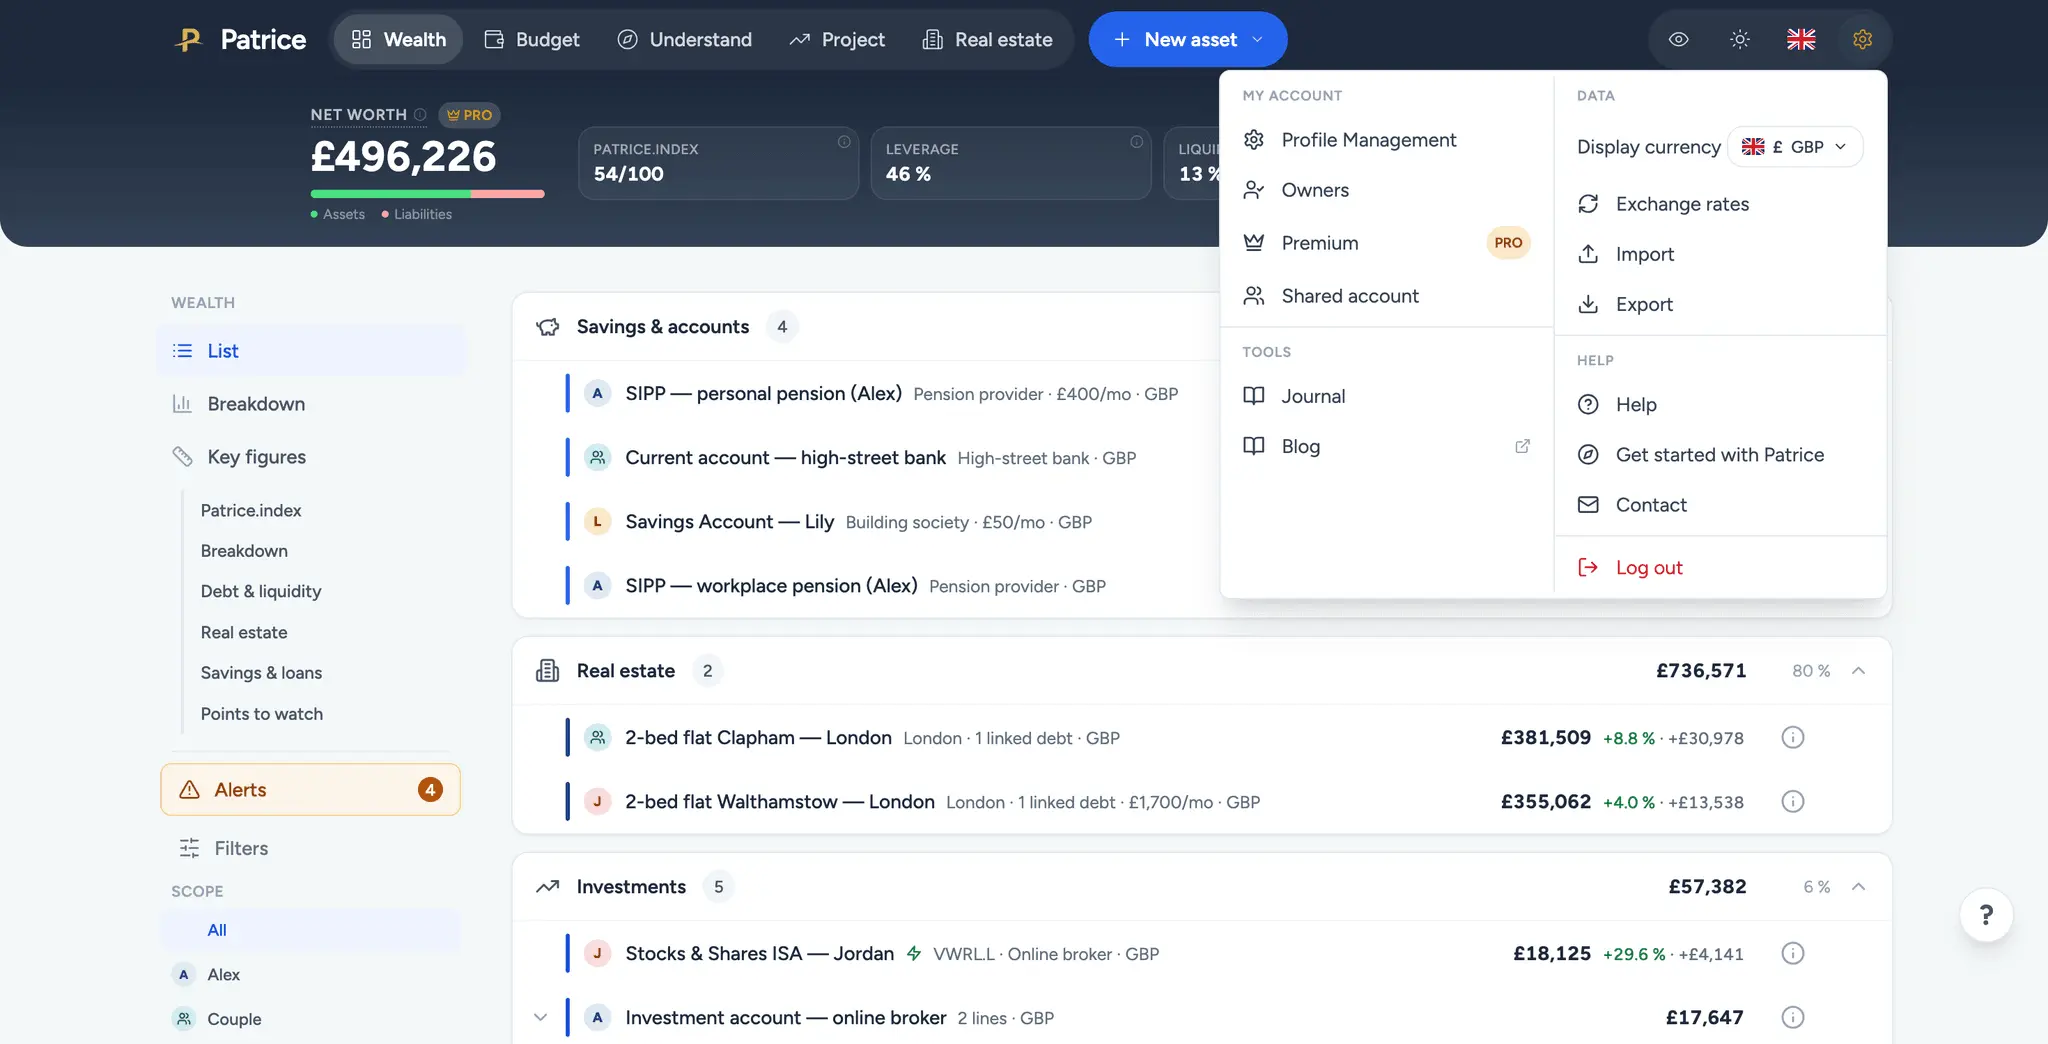The image size is (2048, 1044).
Task: Choose Export data
Action: click(x=1720, y=304)
